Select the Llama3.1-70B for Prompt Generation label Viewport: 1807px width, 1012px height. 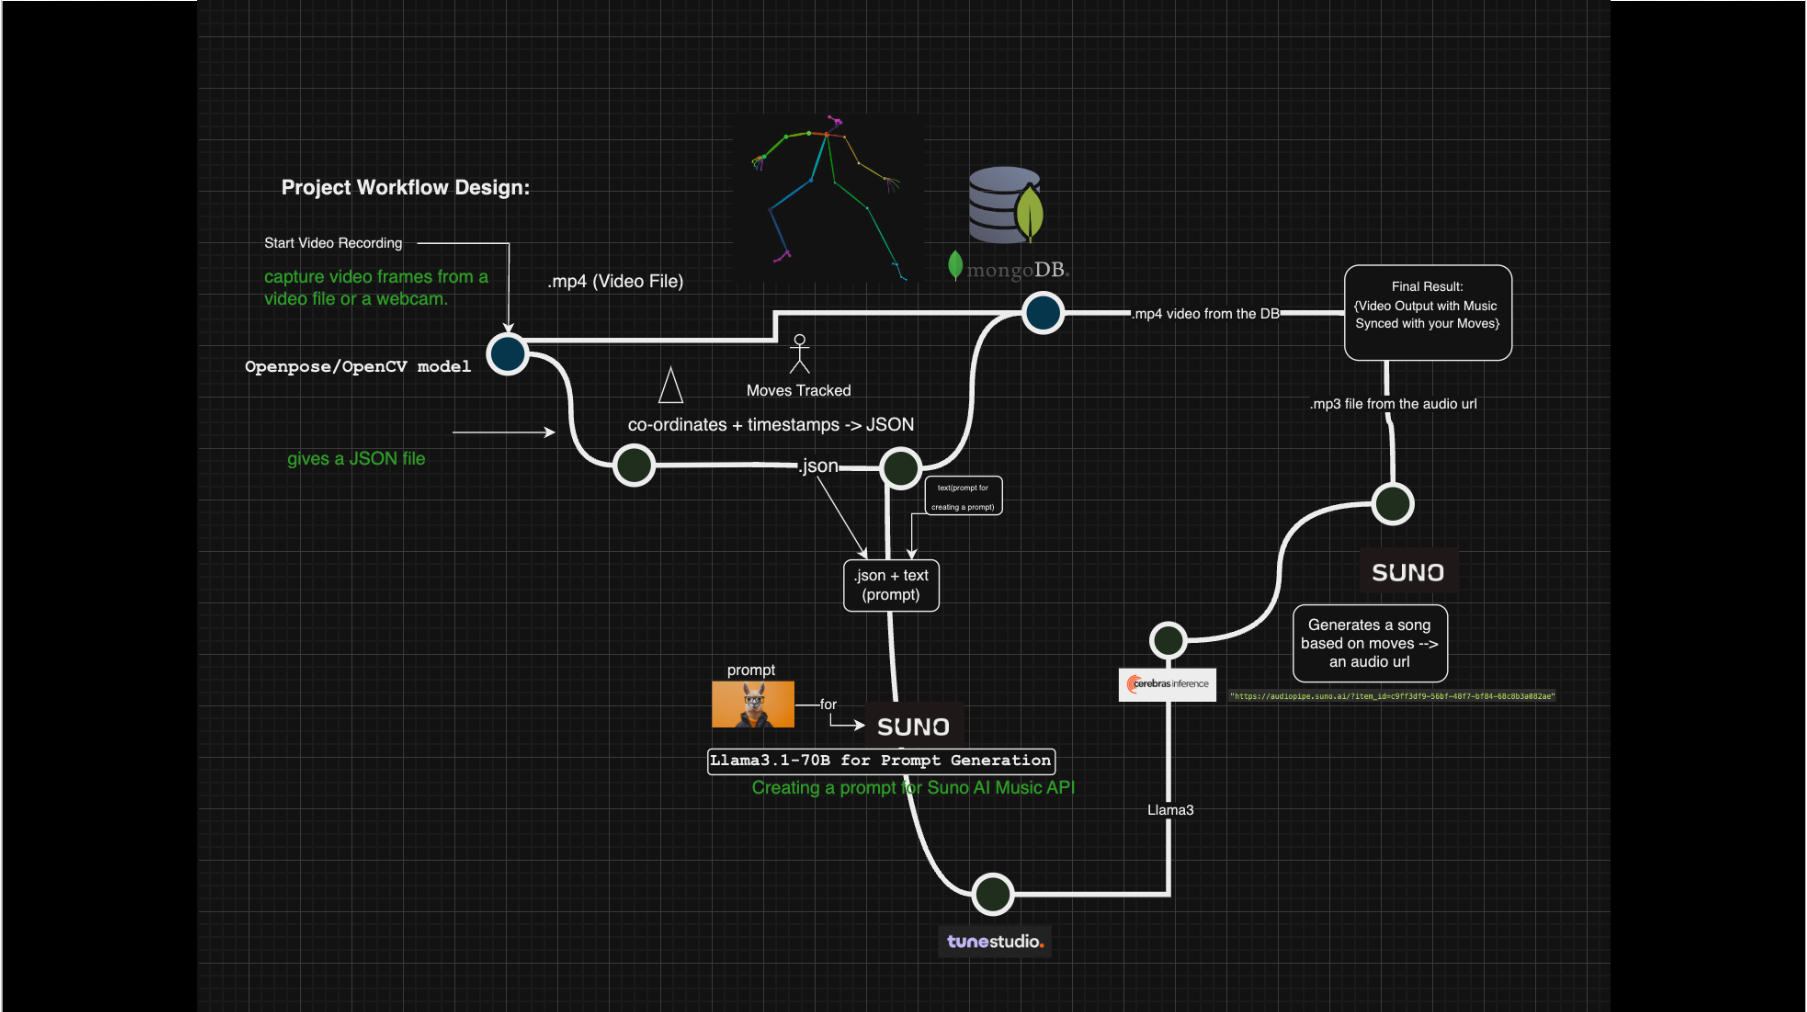[881, 761]
